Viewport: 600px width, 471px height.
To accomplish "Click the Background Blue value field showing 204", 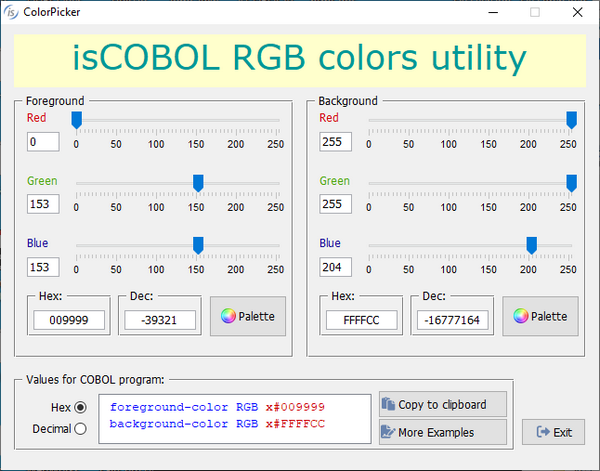I will (336, 267).
